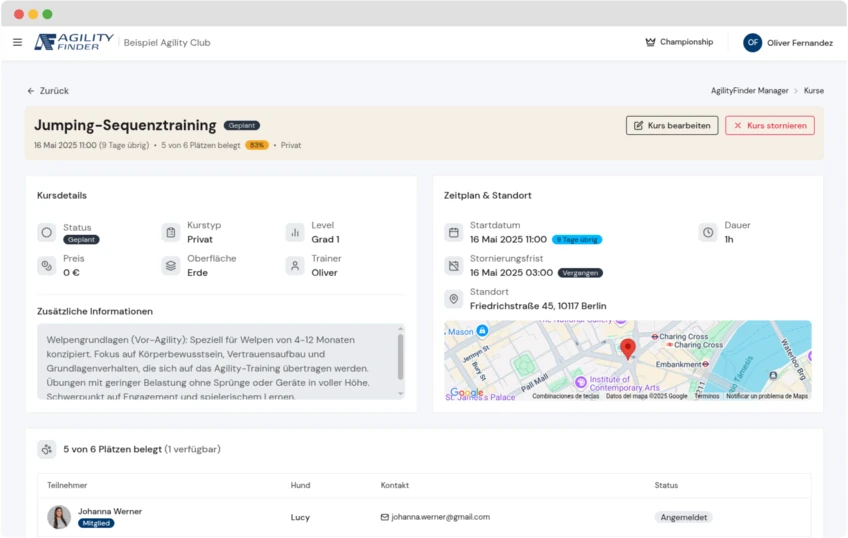Go back using the Zurück link
848x538 pixels.
point(48,91)
